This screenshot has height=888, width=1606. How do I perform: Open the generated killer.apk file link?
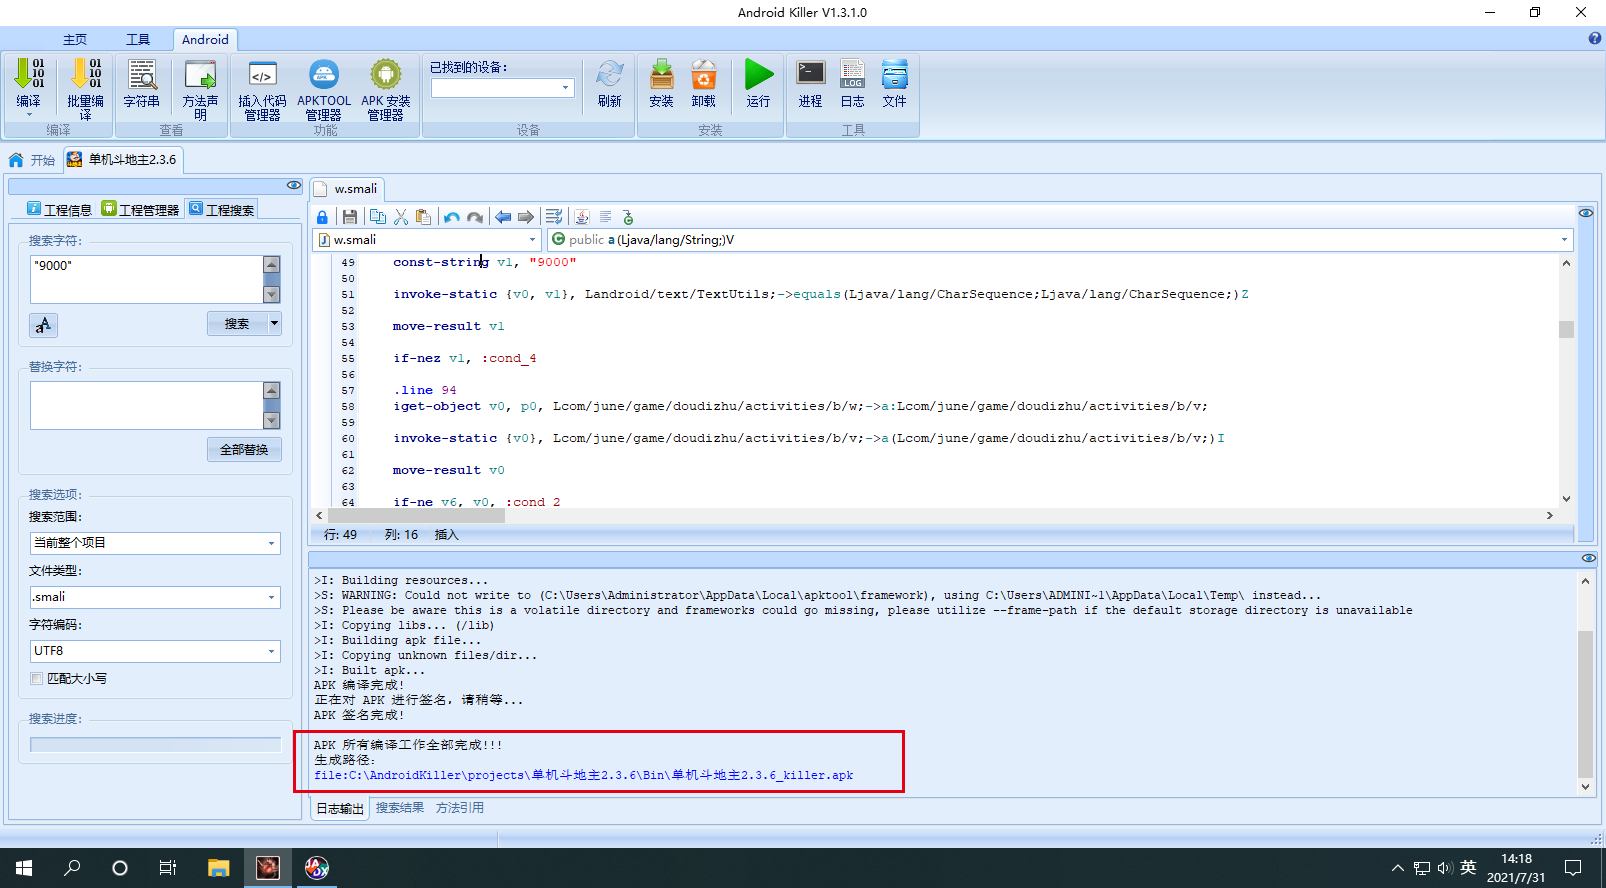584,775
